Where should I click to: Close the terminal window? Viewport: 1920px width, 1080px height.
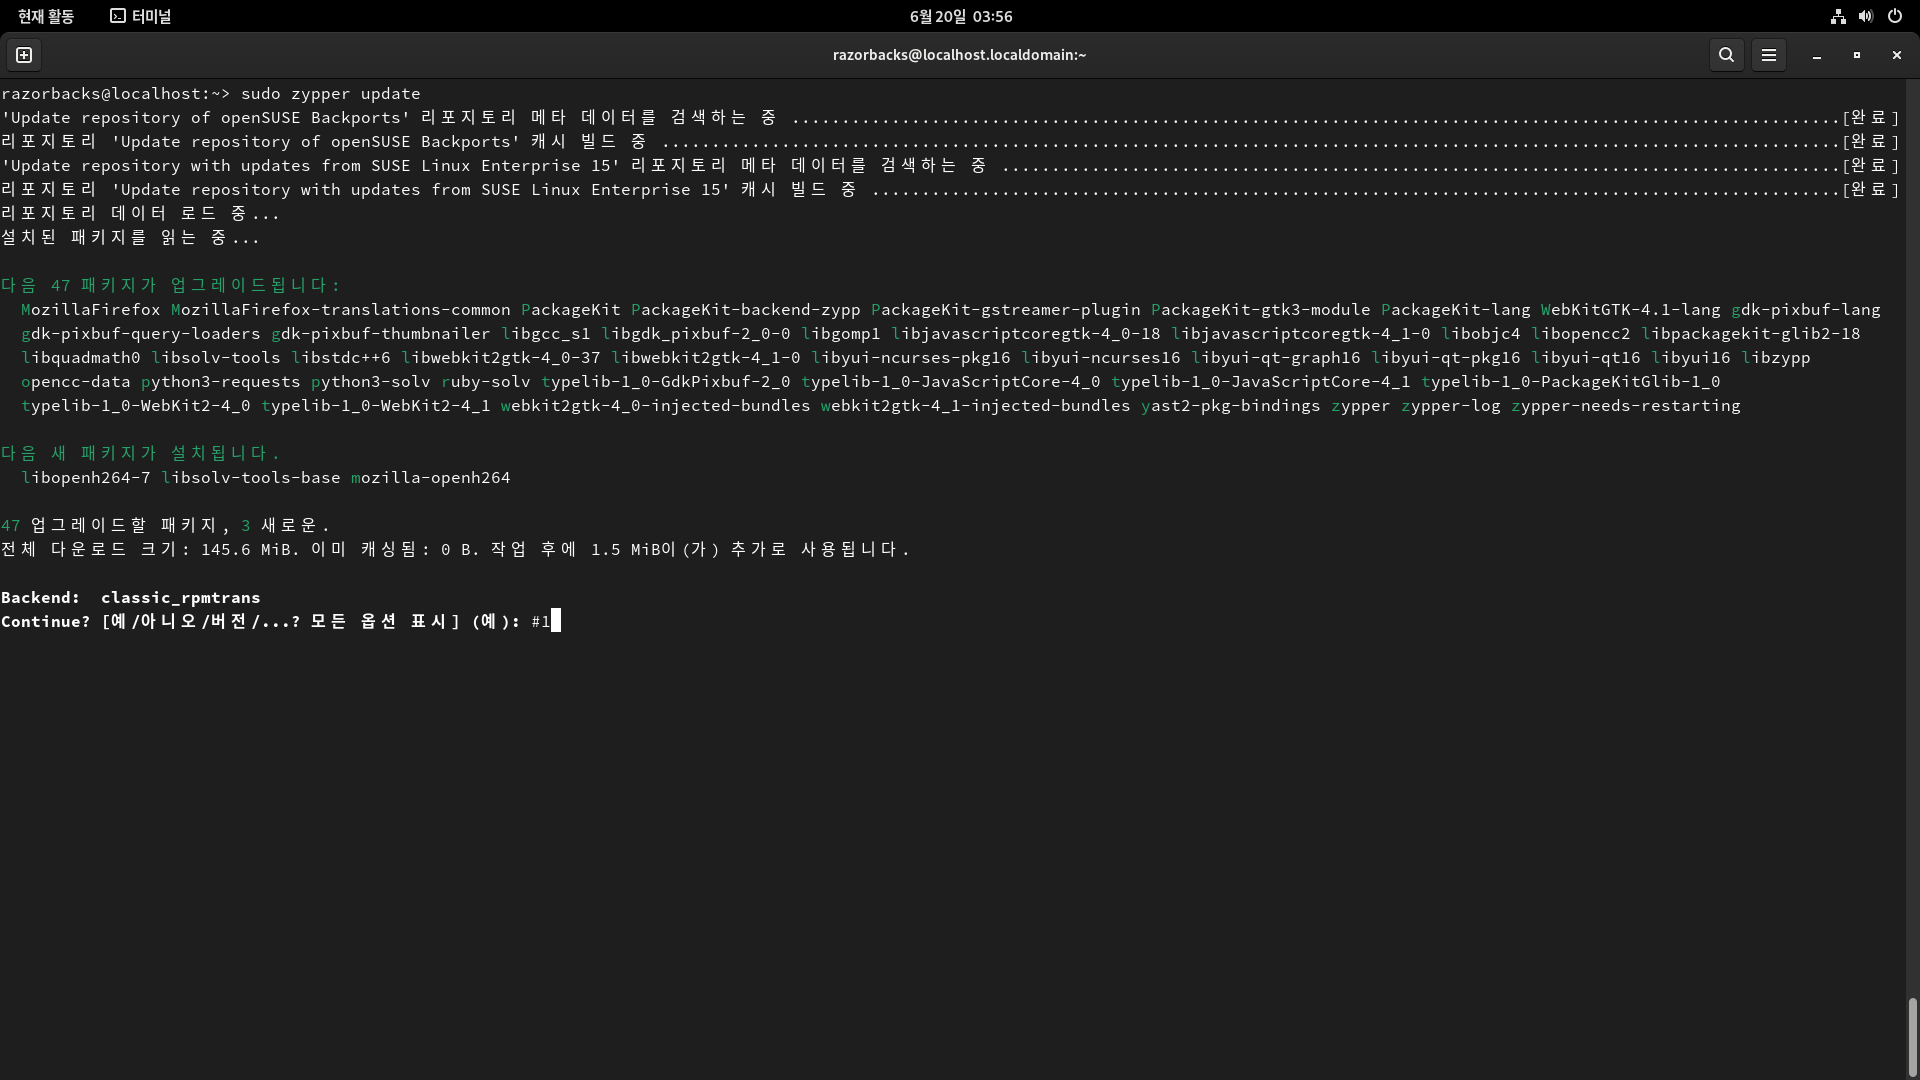pyautogui.click(x=1896, y=55)
